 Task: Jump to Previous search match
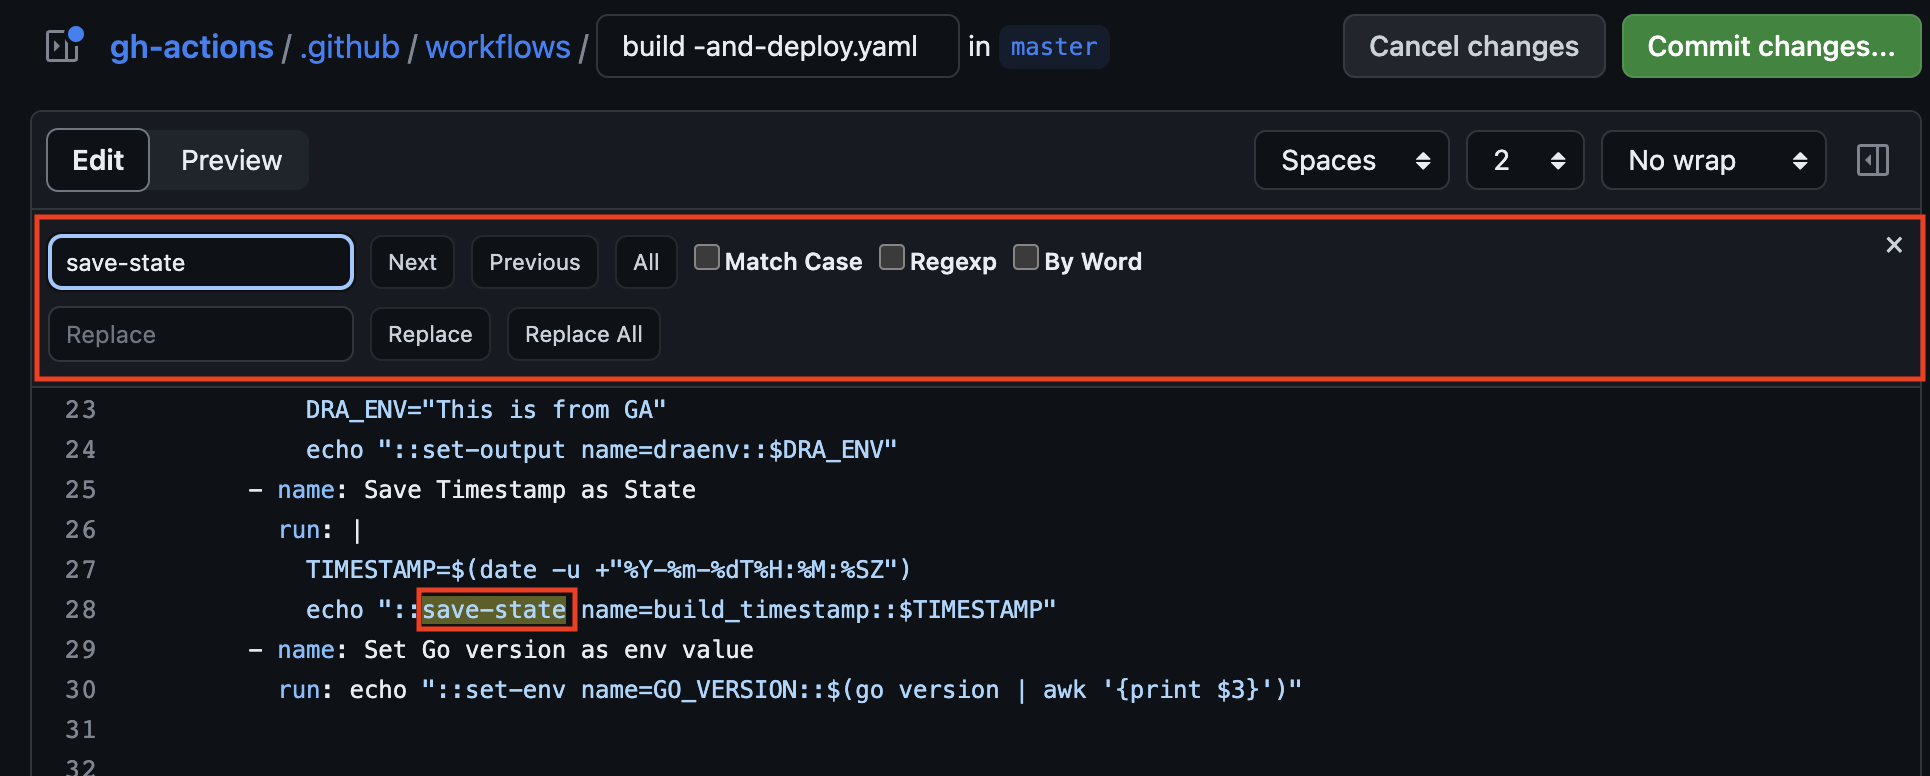point(534,262)
